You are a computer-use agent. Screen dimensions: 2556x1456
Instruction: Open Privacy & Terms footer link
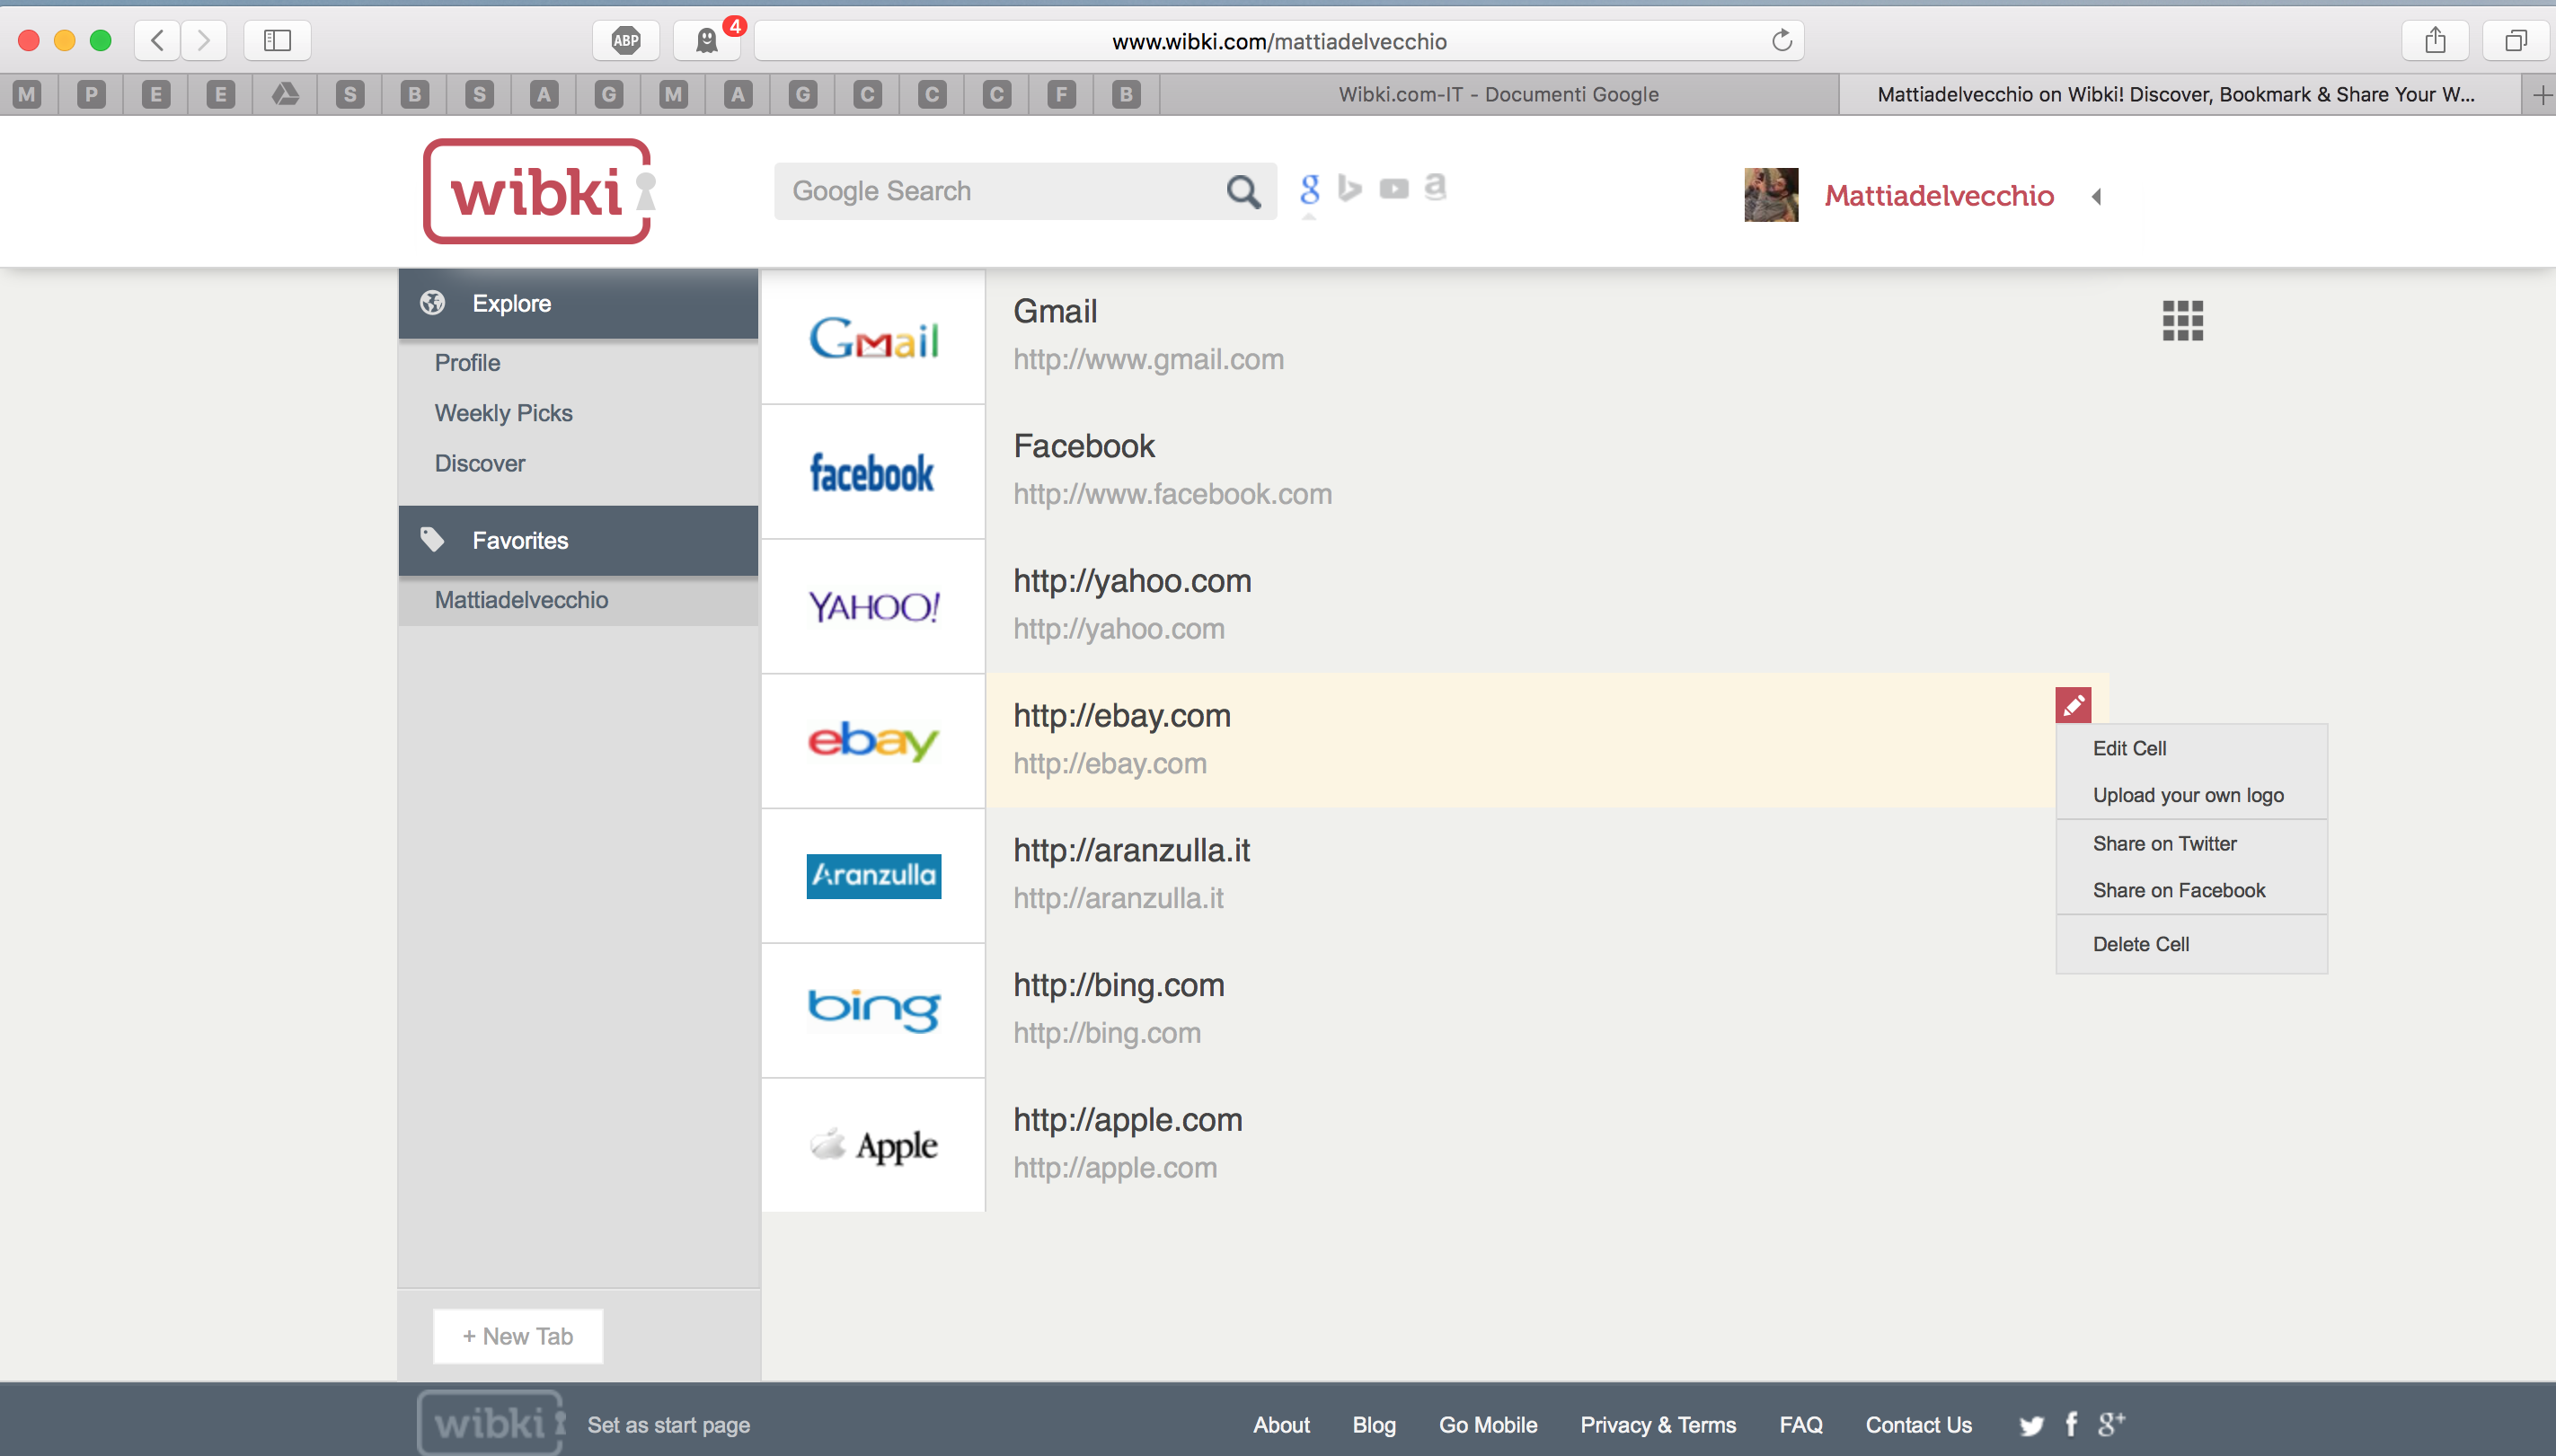(1658, 1425)
